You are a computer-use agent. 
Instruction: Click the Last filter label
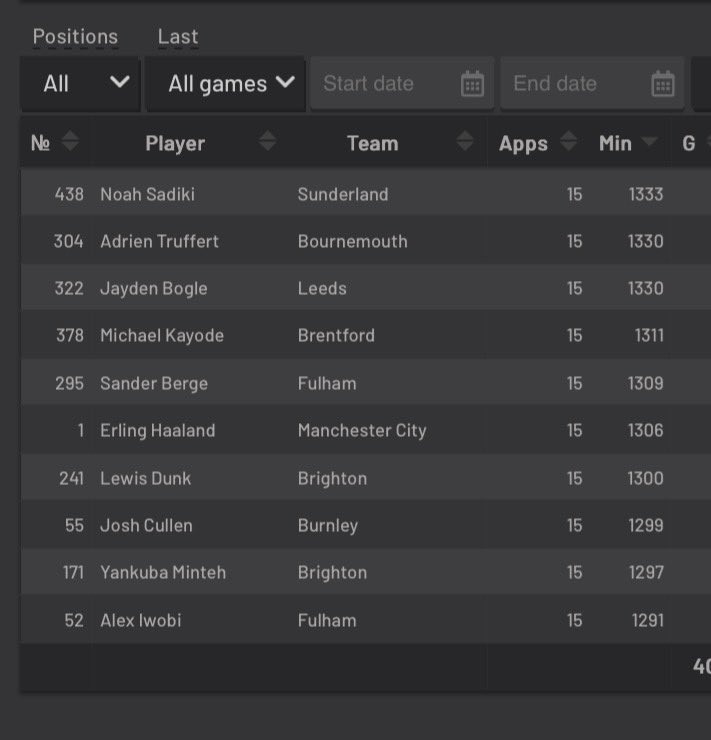point(178,37)
